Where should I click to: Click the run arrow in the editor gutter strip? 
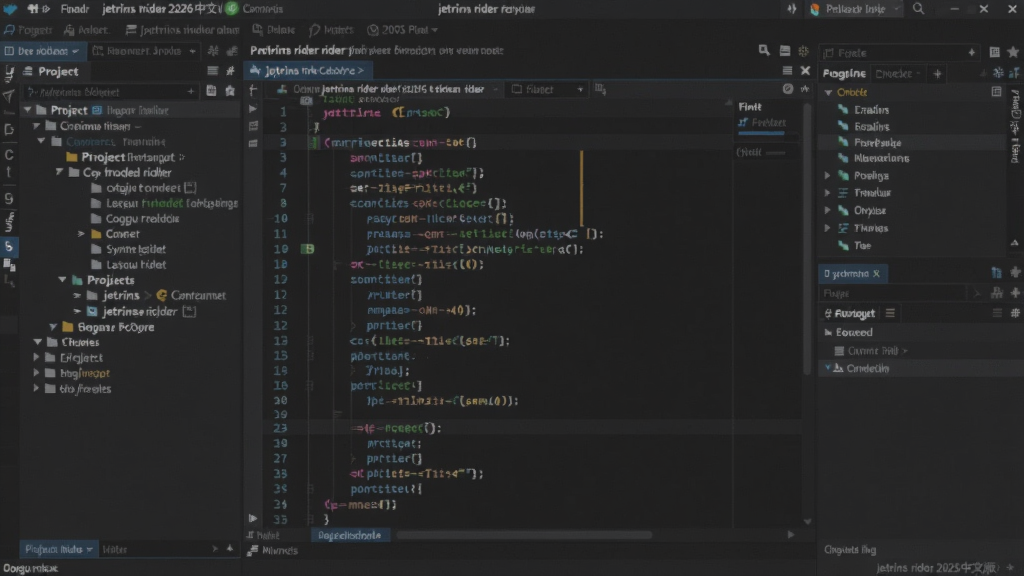point(253,108)
